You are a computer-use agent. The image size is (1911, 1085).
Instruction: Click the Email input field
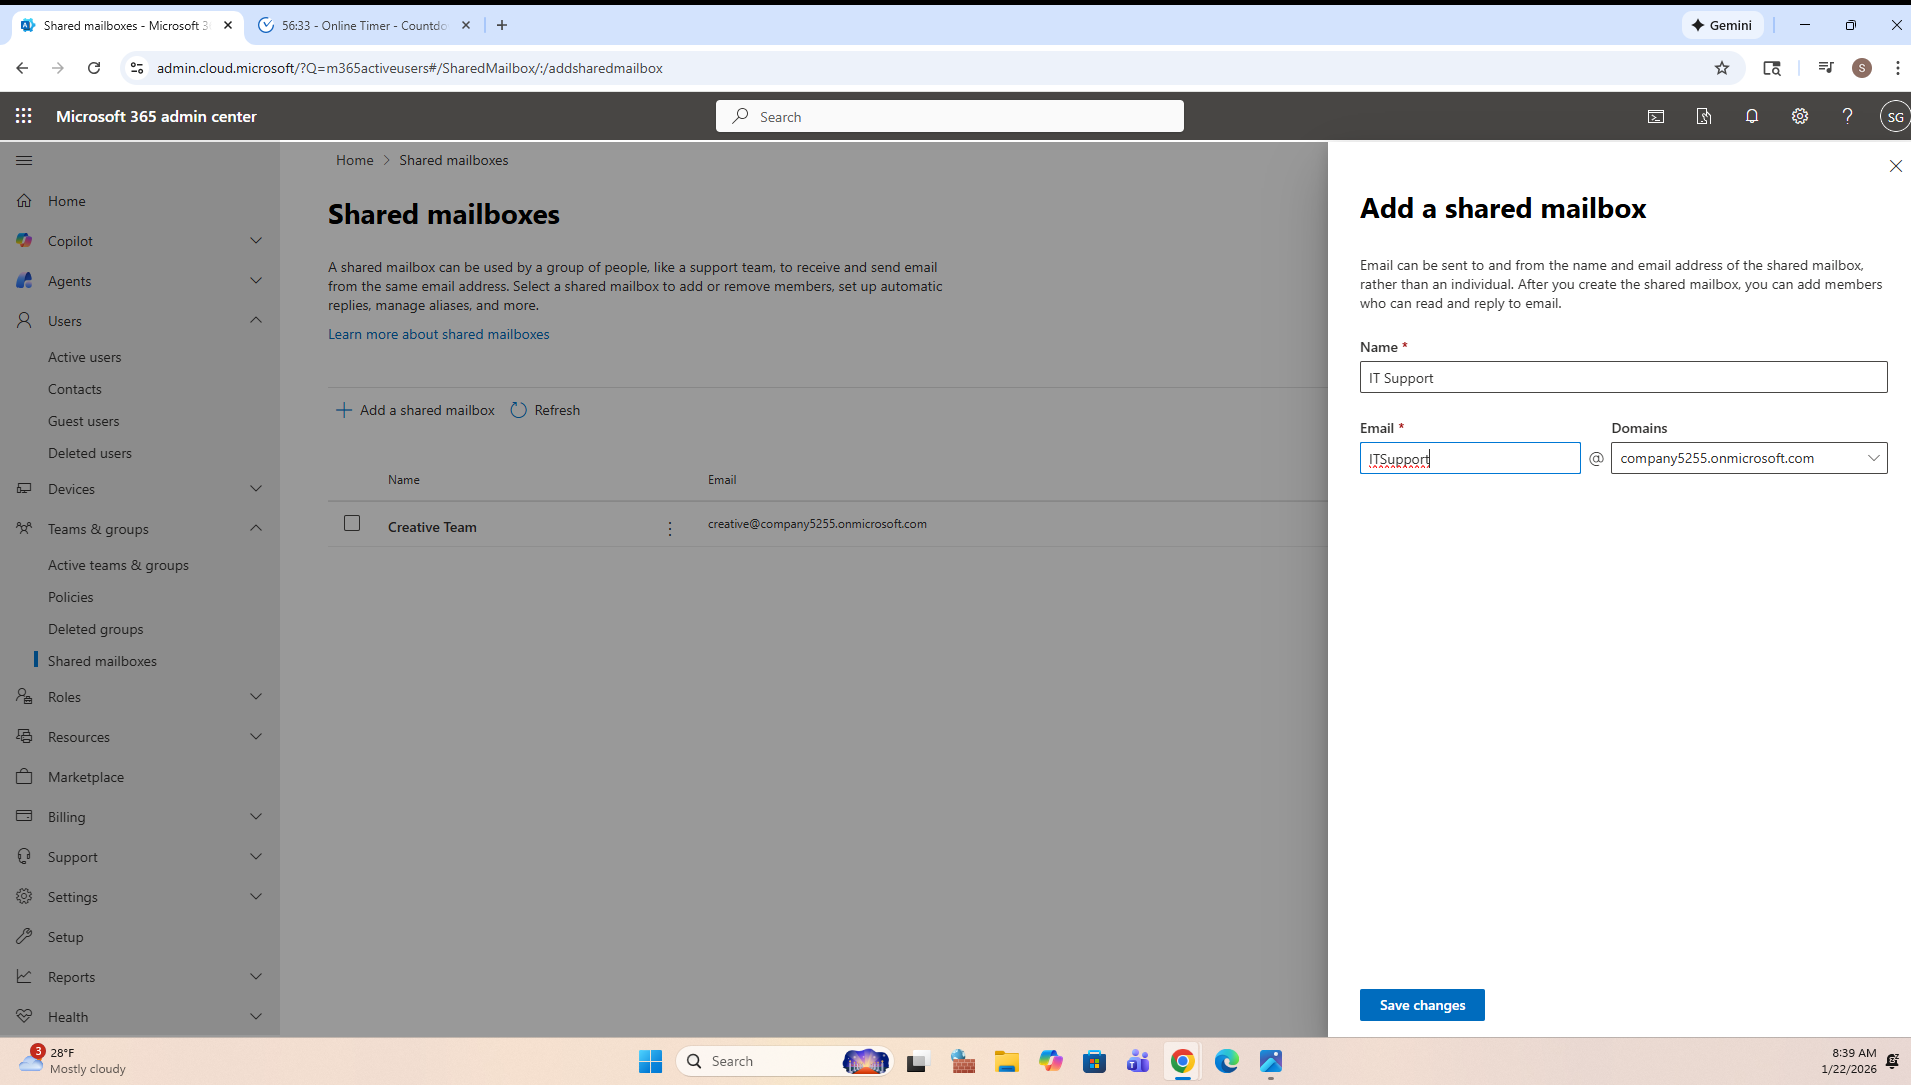(x=1470, y=458)
